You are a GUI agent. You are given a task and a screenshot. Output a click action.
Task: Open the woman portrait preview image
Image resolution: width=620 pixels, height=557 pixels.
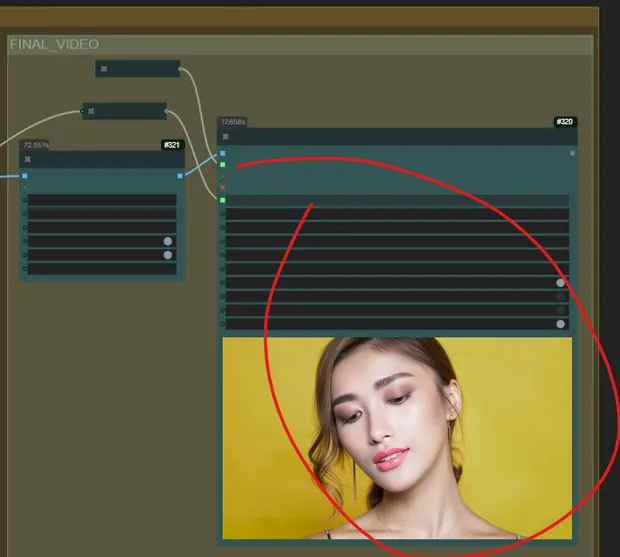point(397,437)
